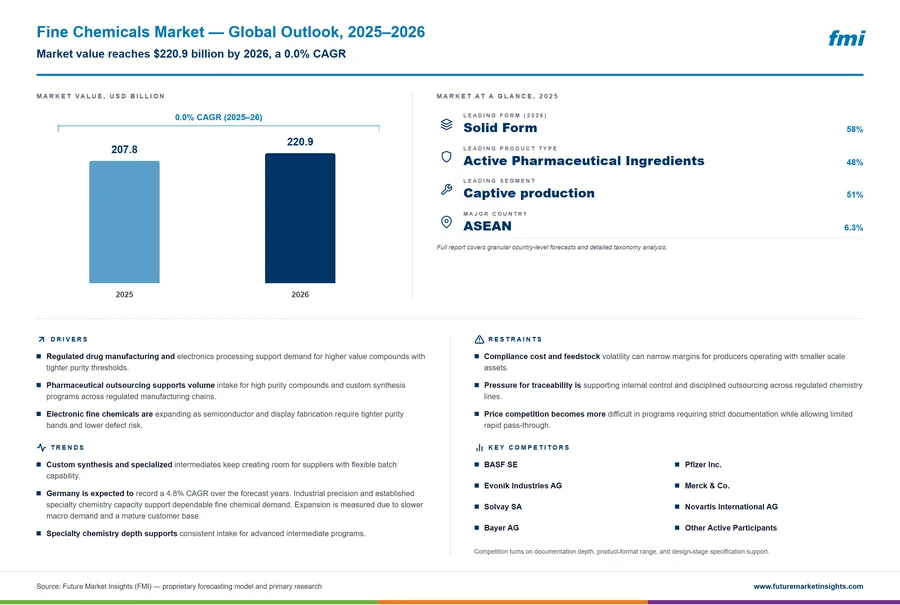
Task: Click the wrench icon beside Captive production
Action: 446,189
